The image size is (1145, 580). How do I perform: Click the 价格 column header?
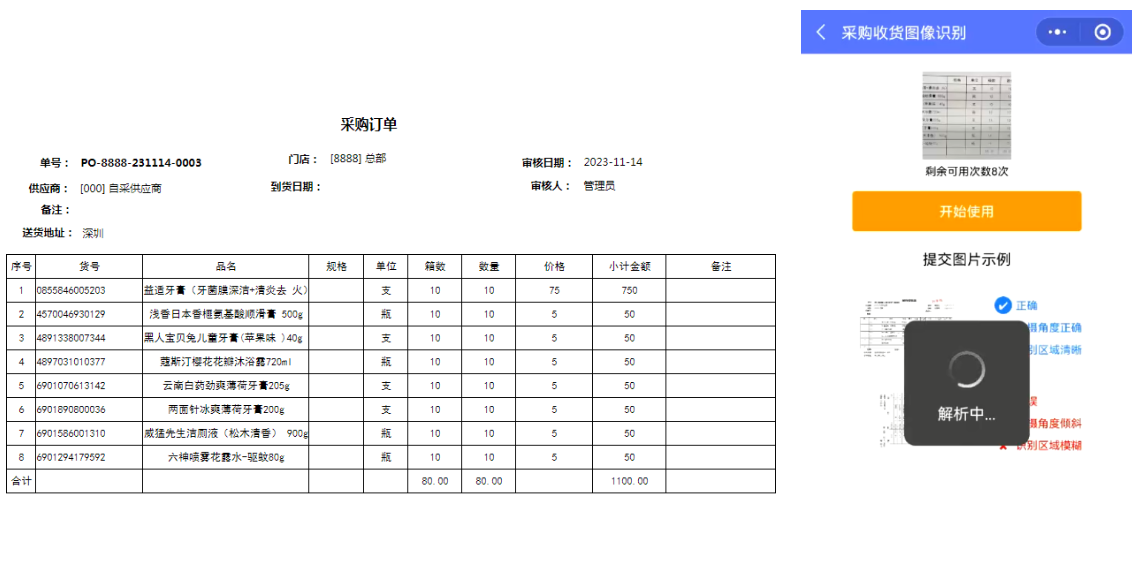[x=554, y=267]
